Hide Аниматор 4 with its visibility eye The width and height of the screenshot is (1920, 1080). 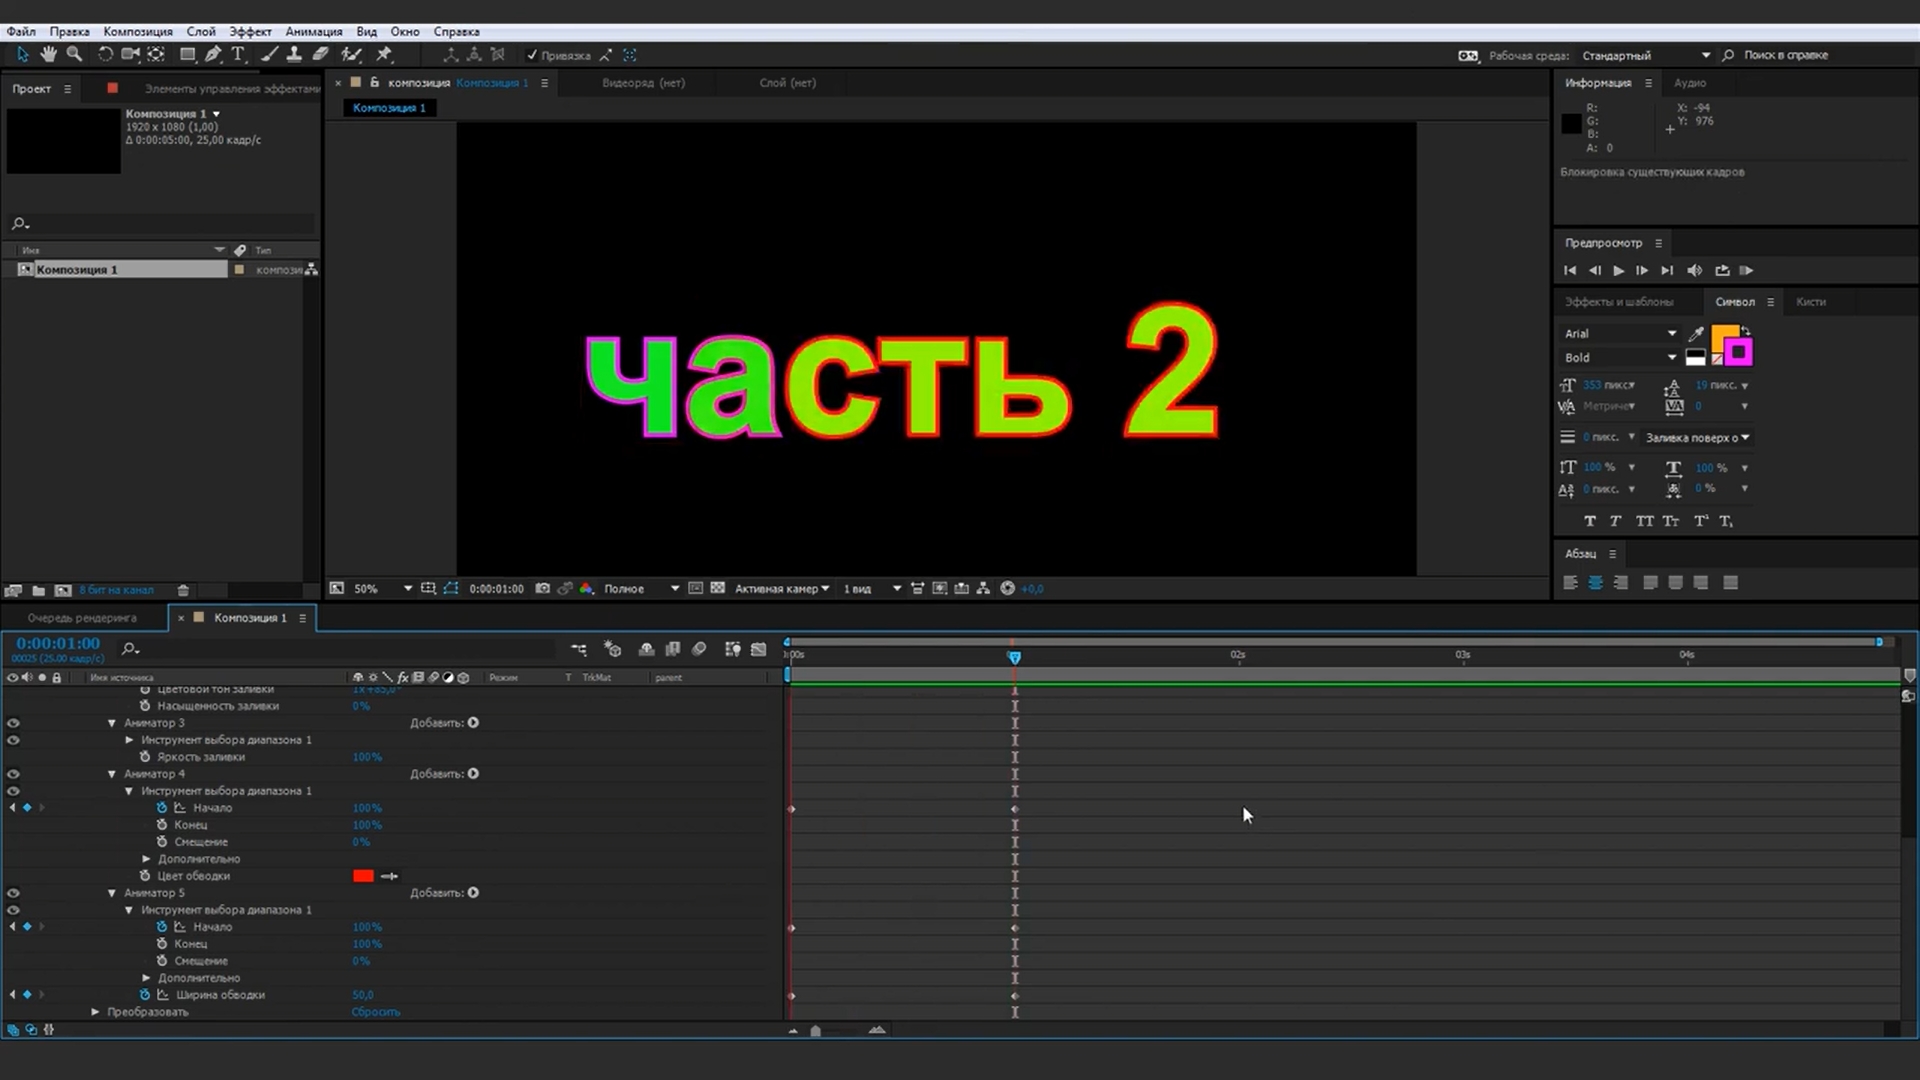(x=13, y=773)
